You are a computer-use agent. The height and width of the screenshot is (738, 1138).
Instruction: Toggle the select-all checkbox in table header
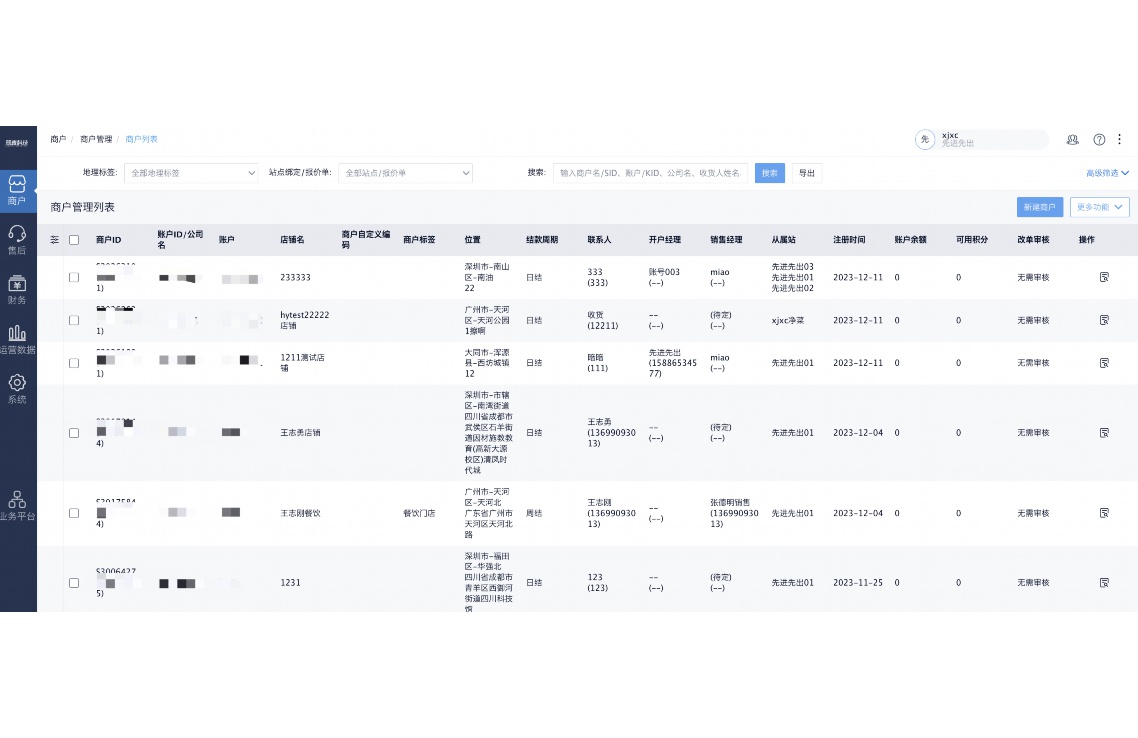click(x=74, y=239)
